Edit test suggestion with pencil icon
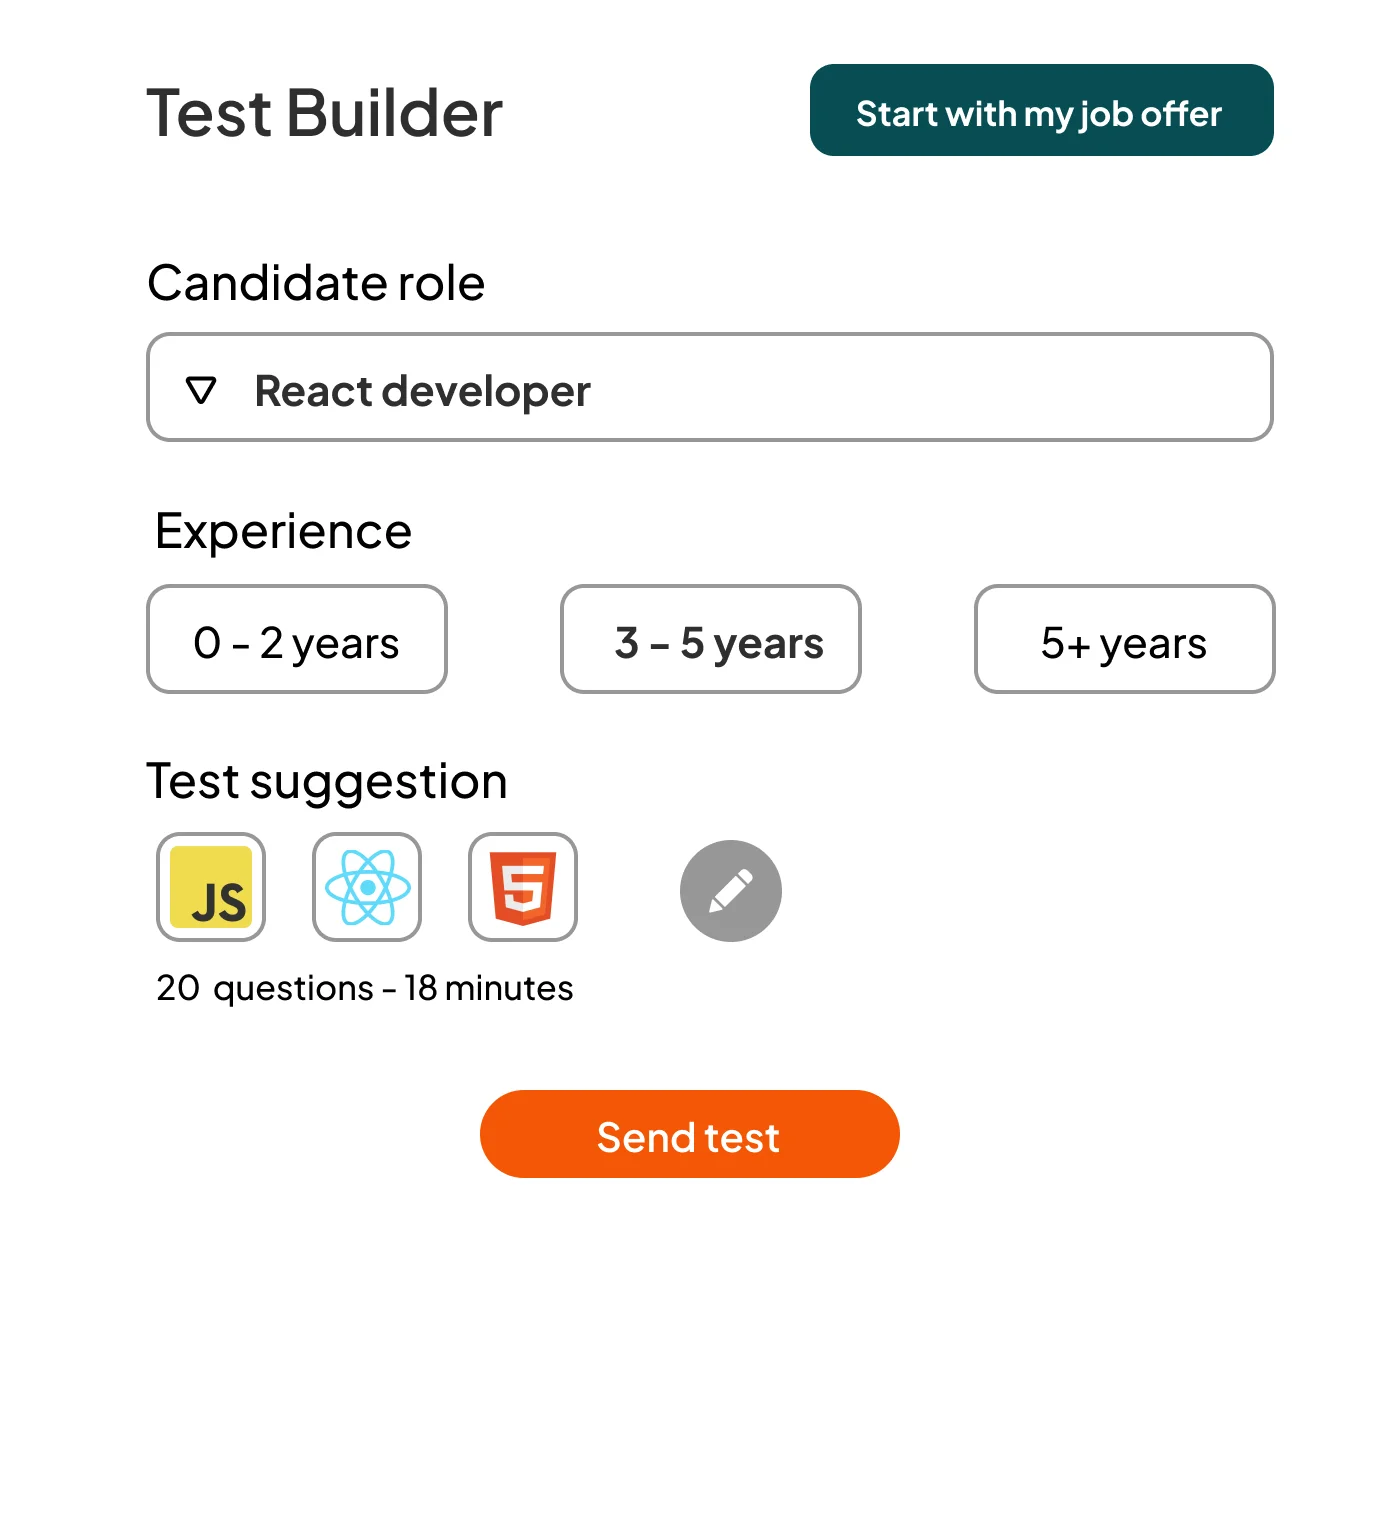The height and width of the screenshot is (1534, 1386). click(731, 890)
